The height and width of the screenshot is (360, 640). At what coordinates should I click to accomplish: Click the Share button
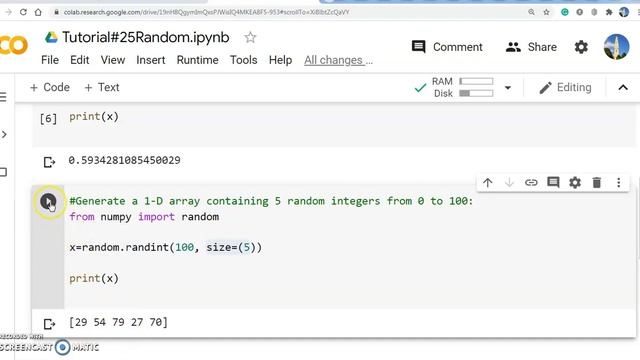531,47
